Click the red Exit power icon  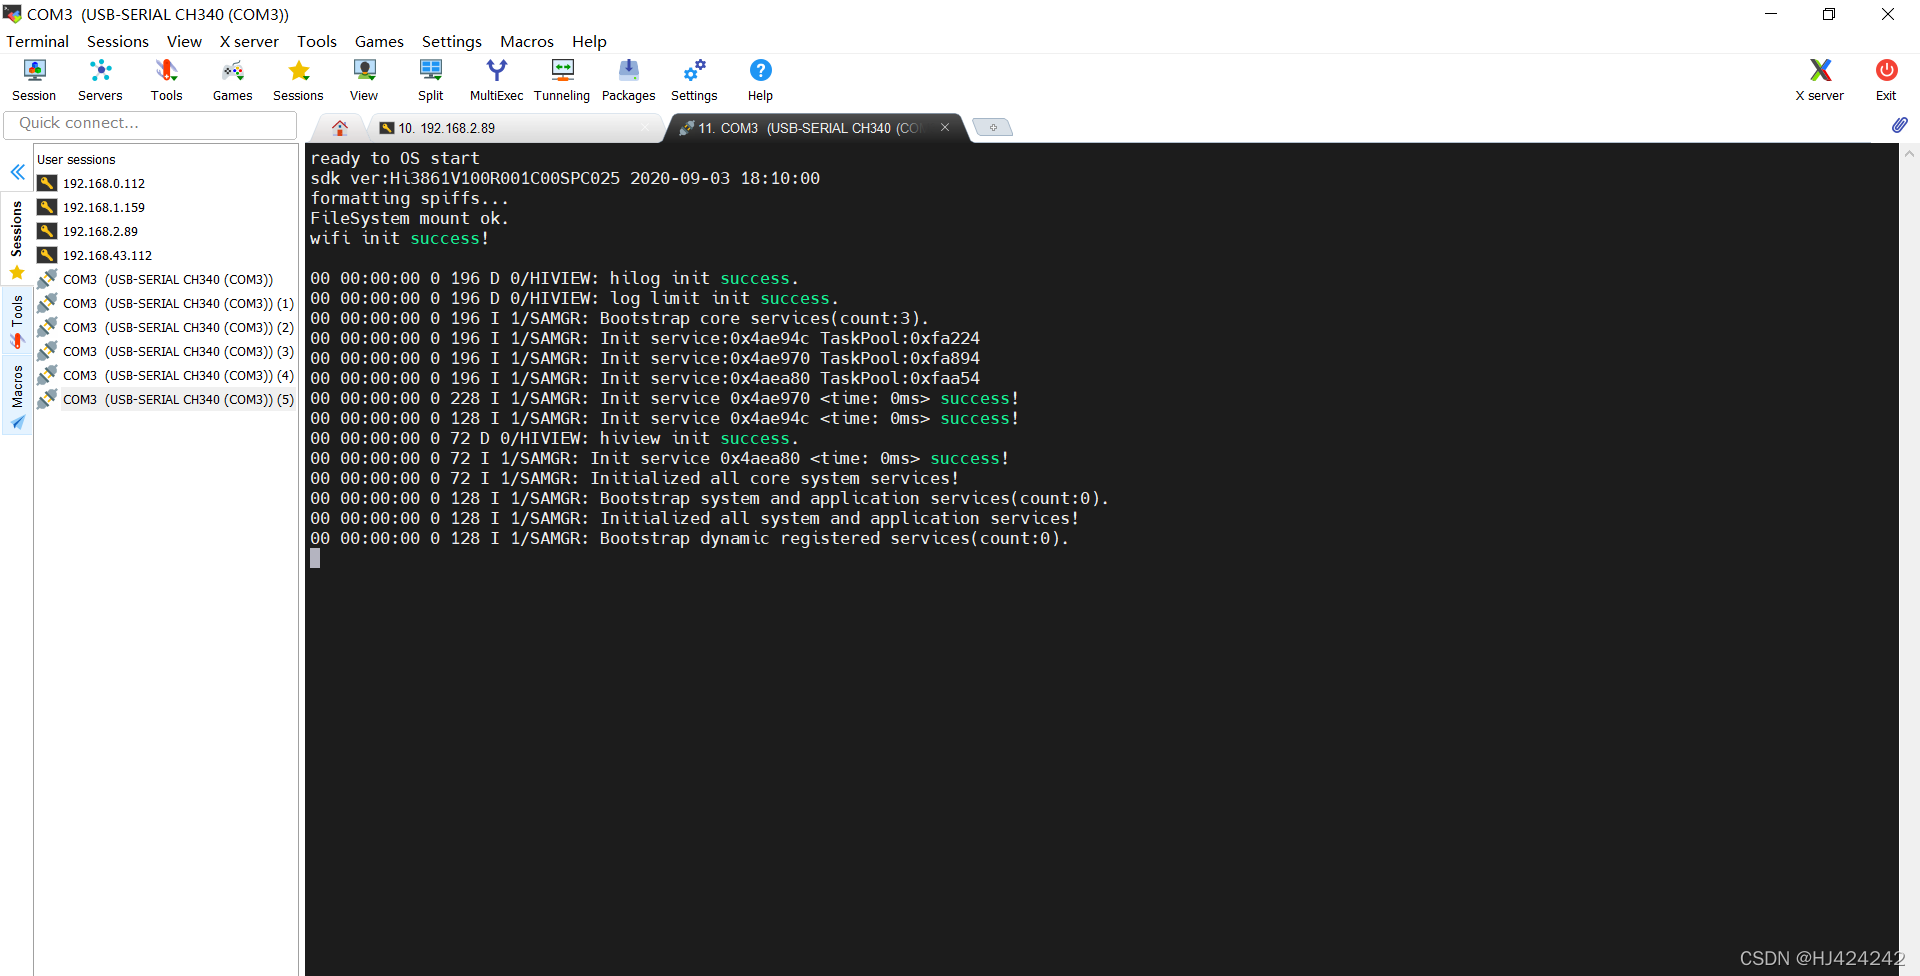pyautogui.click(x=1886, y=80)
